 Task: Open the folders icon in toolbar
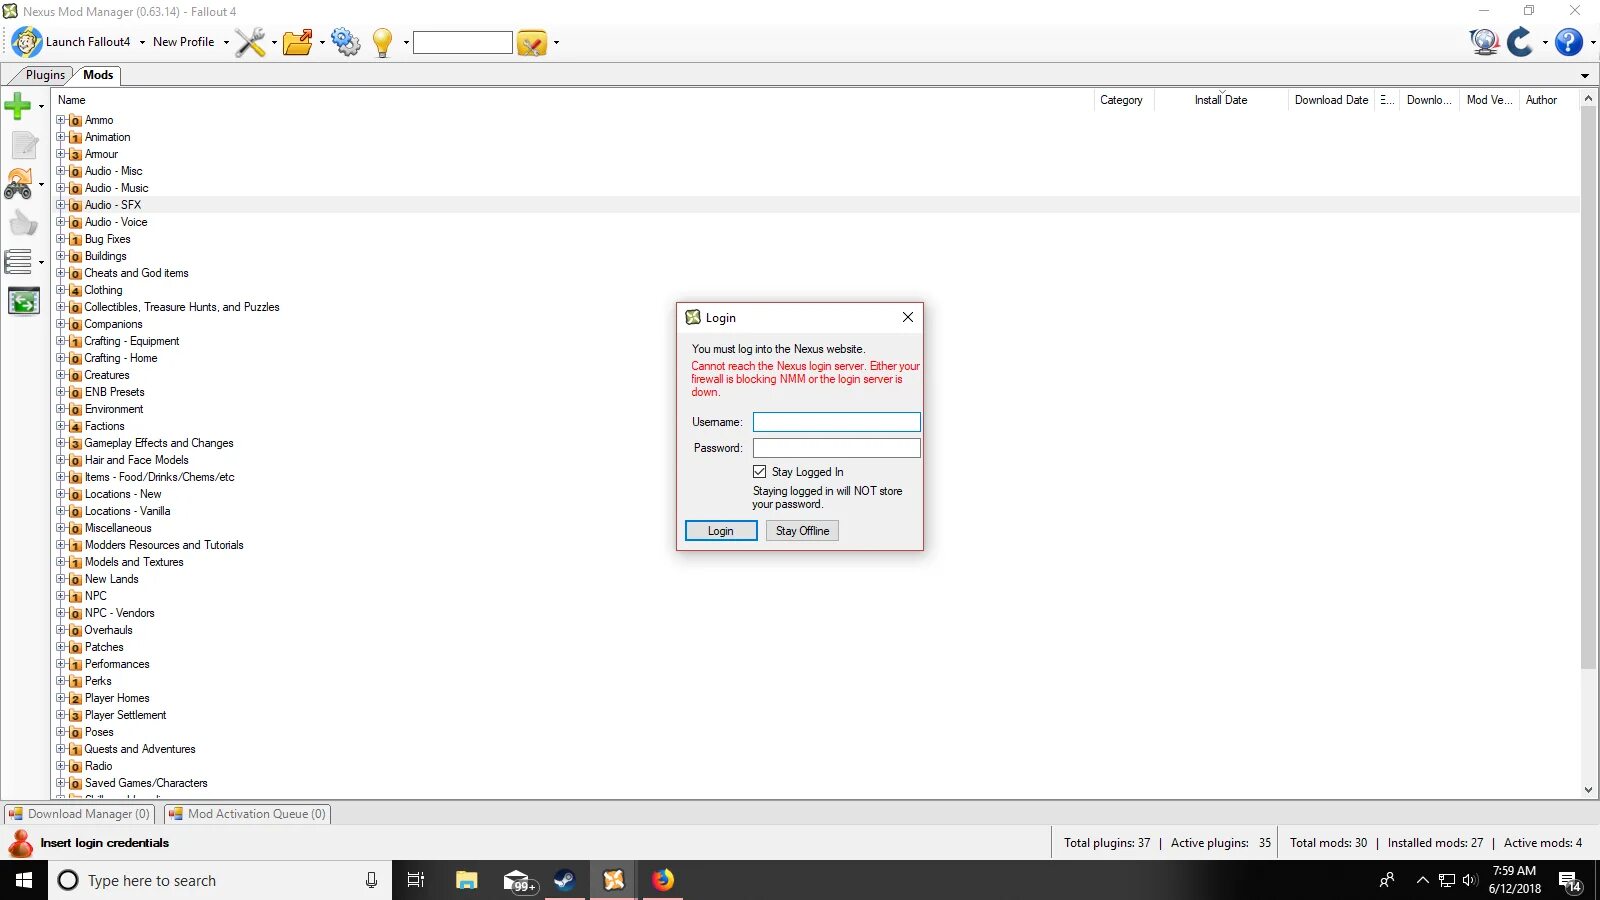pos(298,42)
